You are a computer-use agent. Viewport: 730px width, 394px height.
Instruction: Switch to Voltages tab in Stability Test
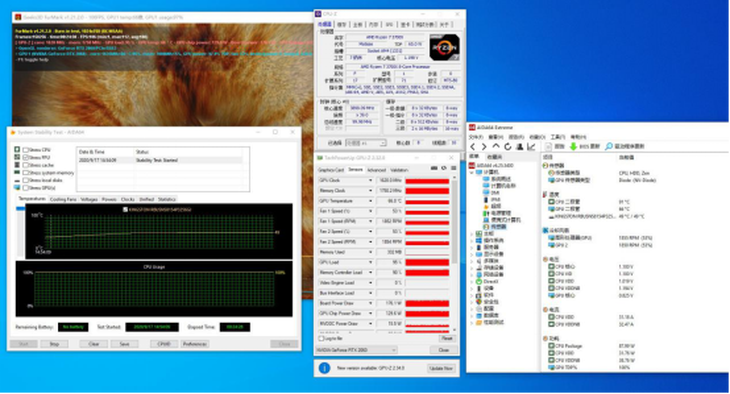[89, 199]
